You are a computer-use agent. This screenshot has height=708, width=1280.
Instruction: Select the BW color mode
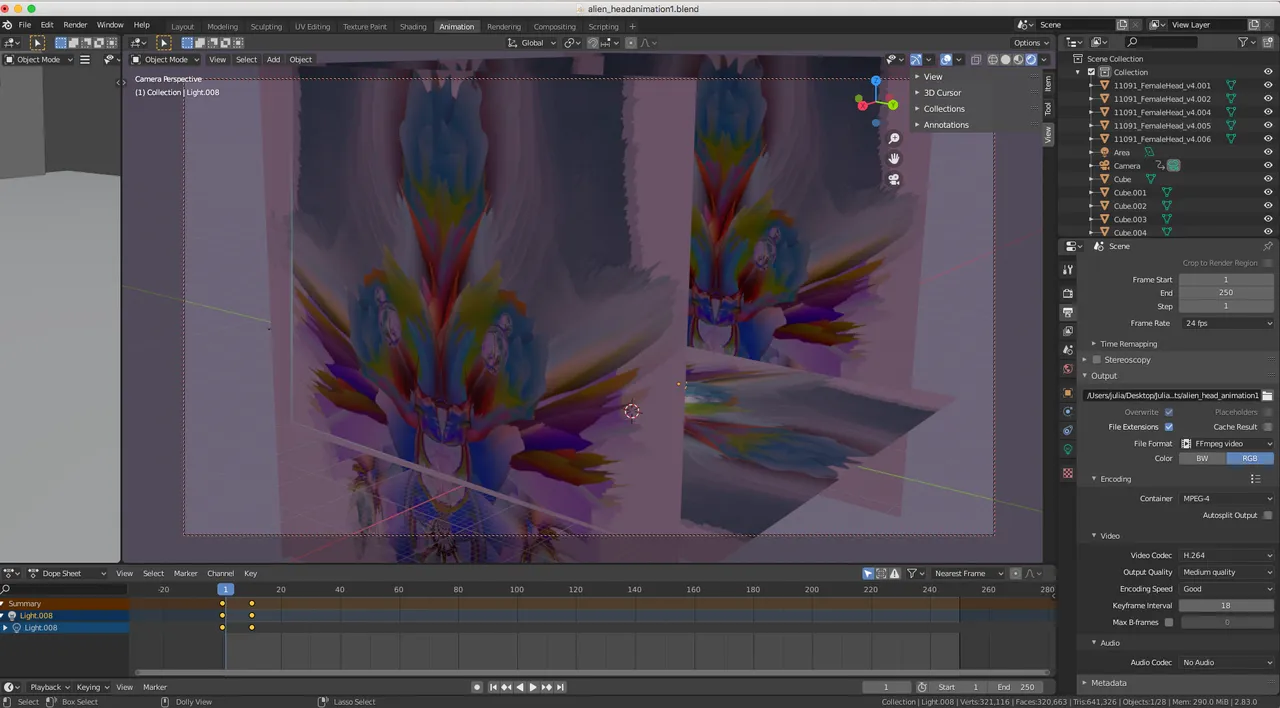pyautogui.click(x=1202, y=458)
